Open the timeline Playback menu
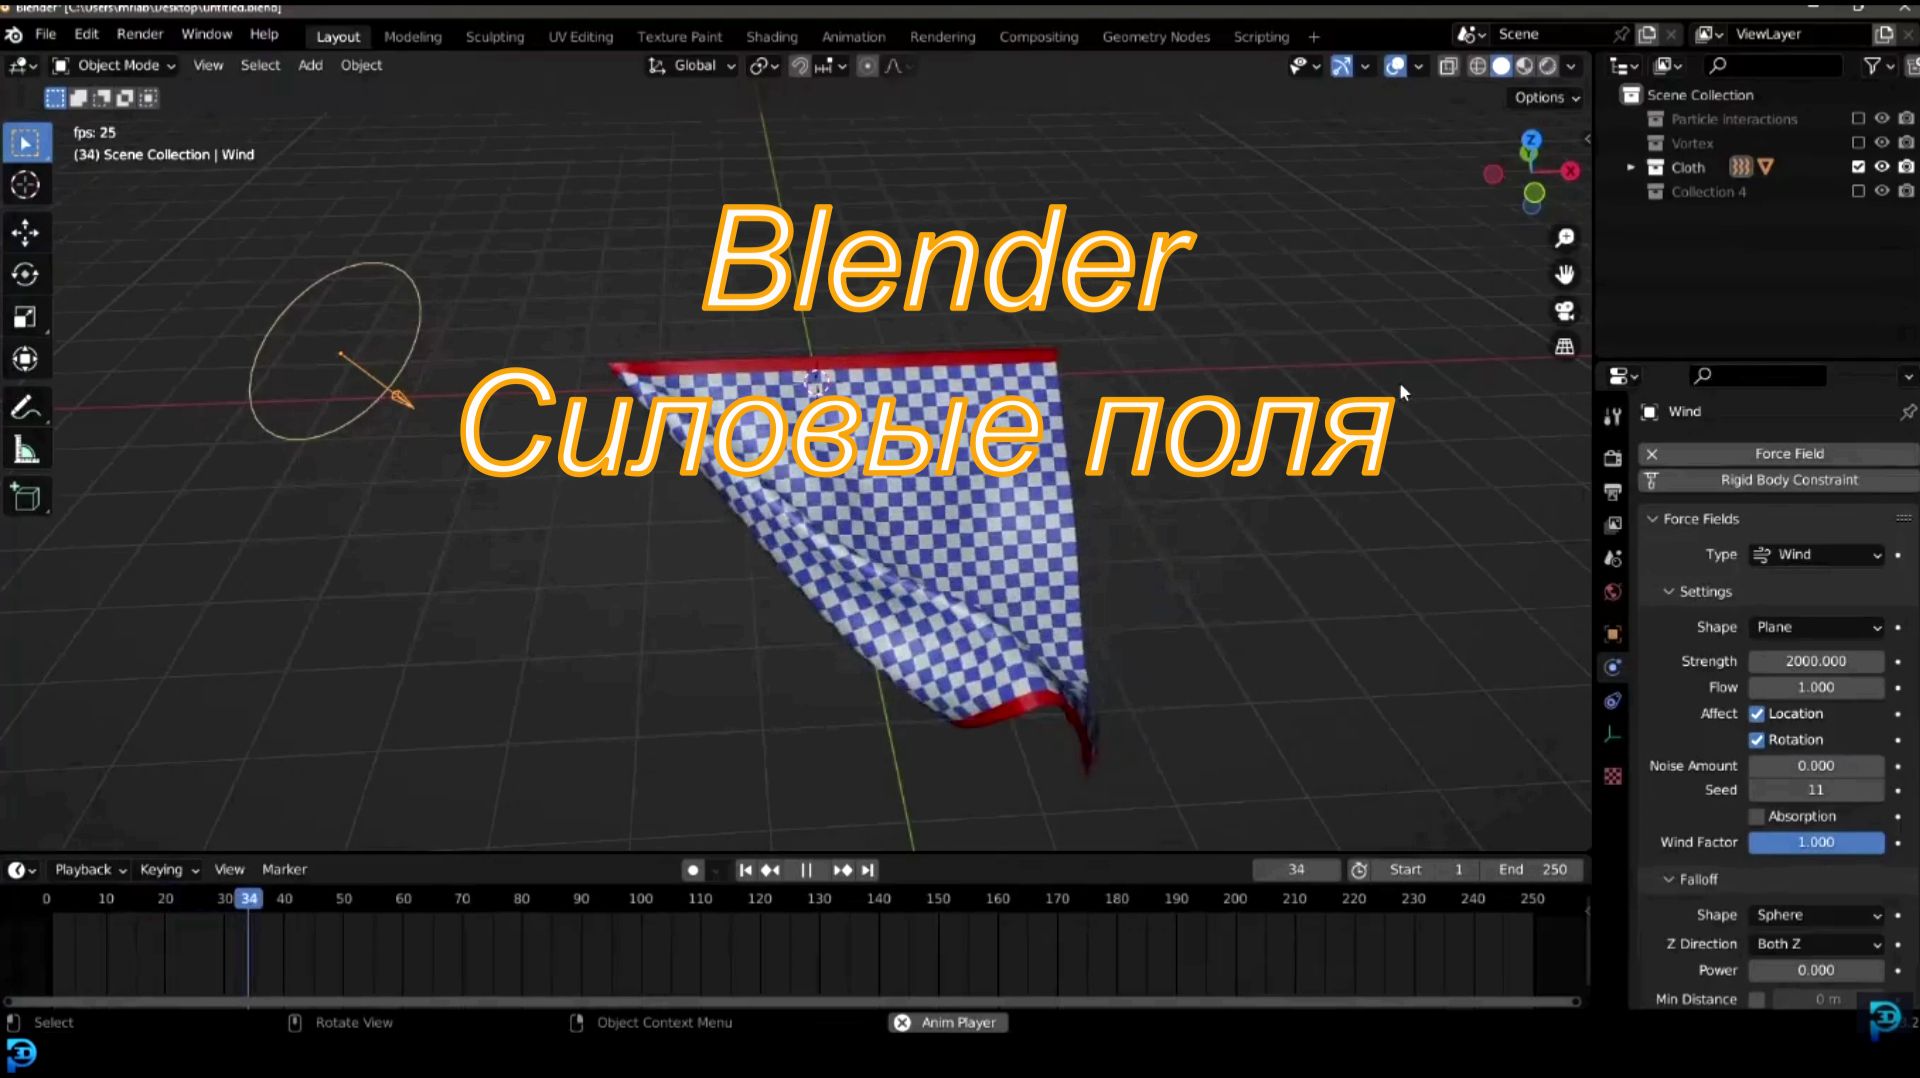The height and width of the screenshot is (1078, 1920). tap(90, 870)
